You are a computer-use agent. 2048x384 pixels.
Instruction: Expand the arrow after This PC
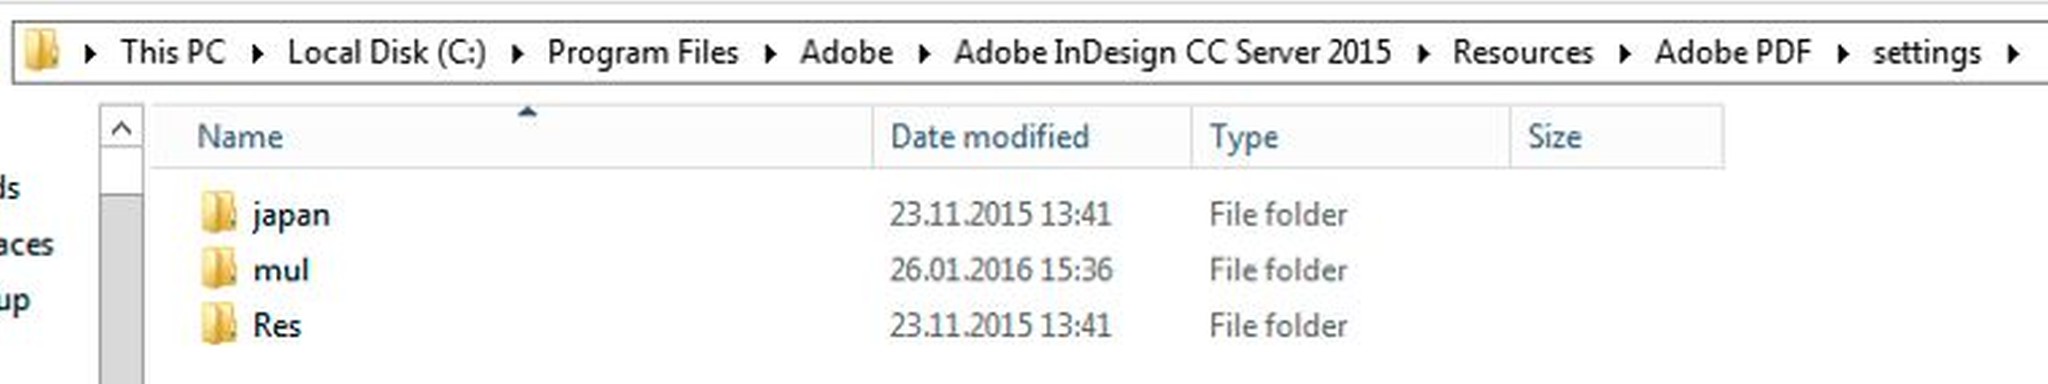258,53
